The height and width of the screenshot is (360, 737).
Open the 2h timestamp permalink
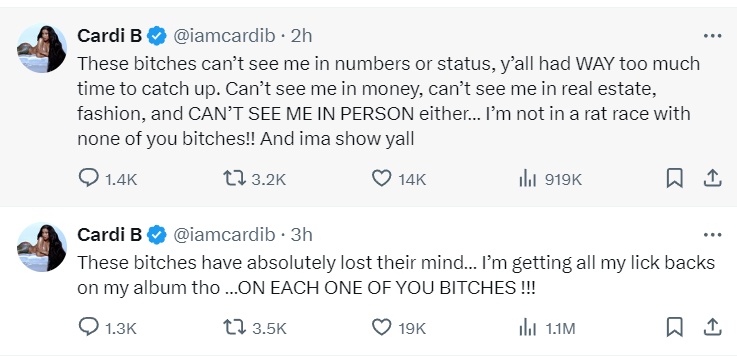point(301,36)
